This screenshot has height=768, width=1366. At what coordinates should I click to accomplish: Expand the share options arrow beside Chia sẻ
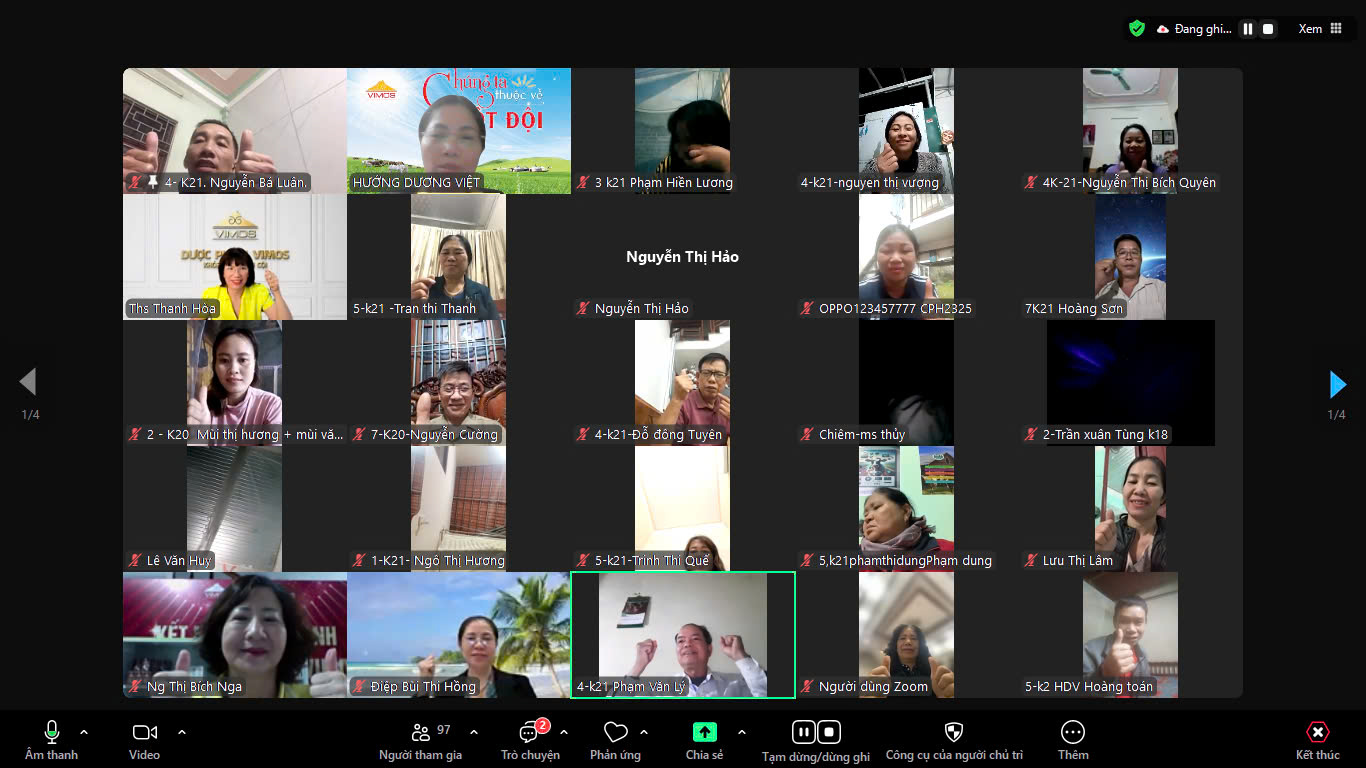pos(742,732)
